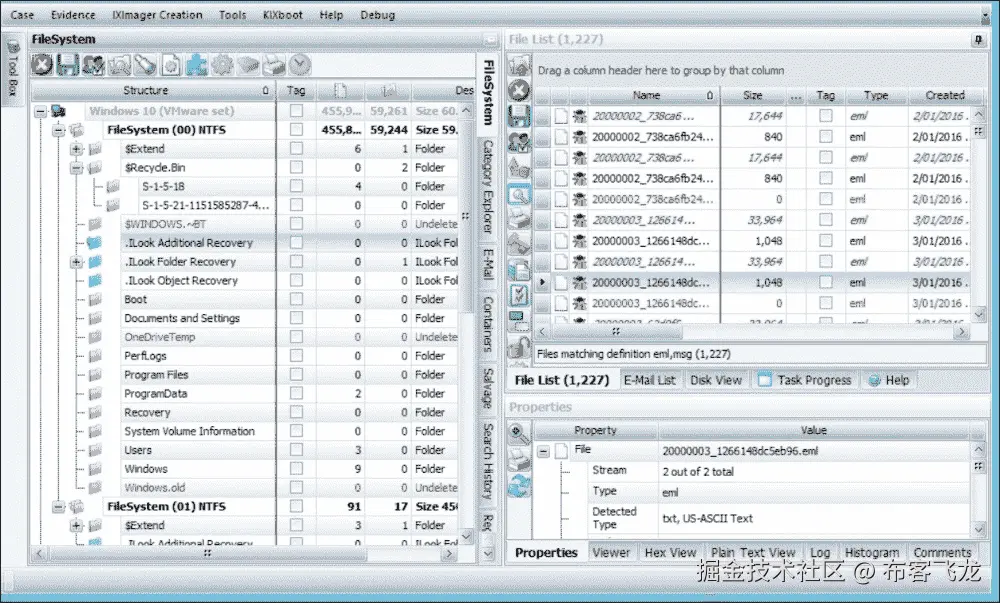Open the Category Explorer vertical tab
The height and width of the screenshot is (603, 1000).
click(488, 187)
